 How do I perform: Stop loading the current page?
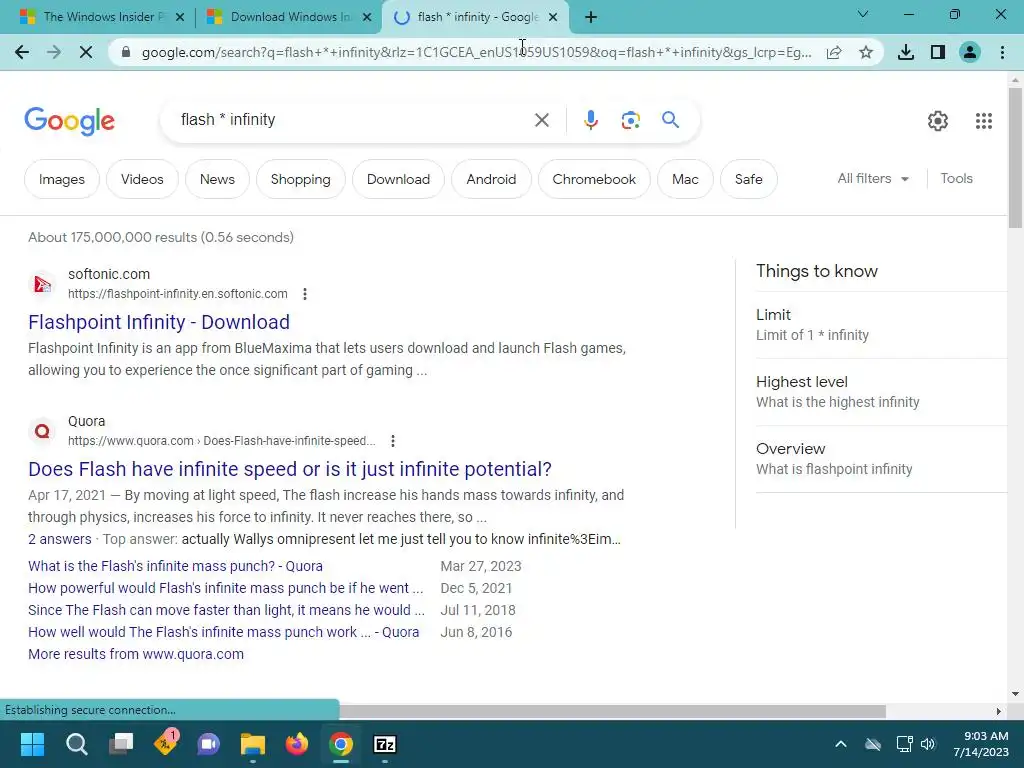click(86, 52)
